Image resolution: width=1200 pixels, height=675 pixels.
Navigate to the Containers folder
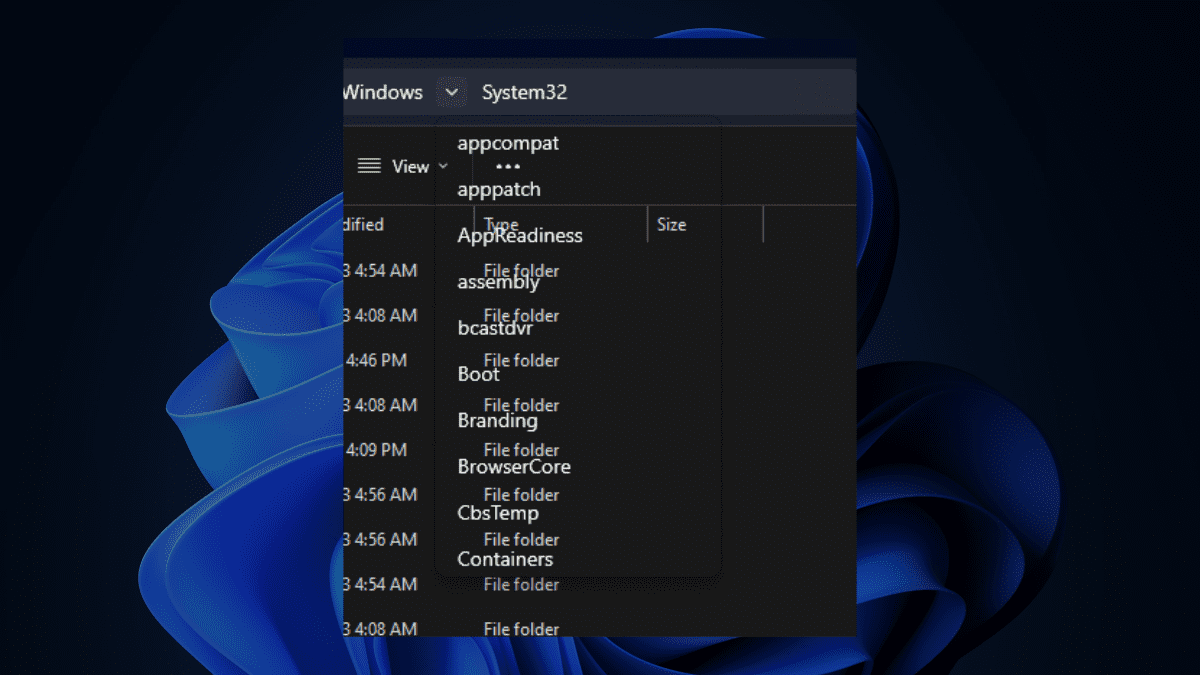505,558
